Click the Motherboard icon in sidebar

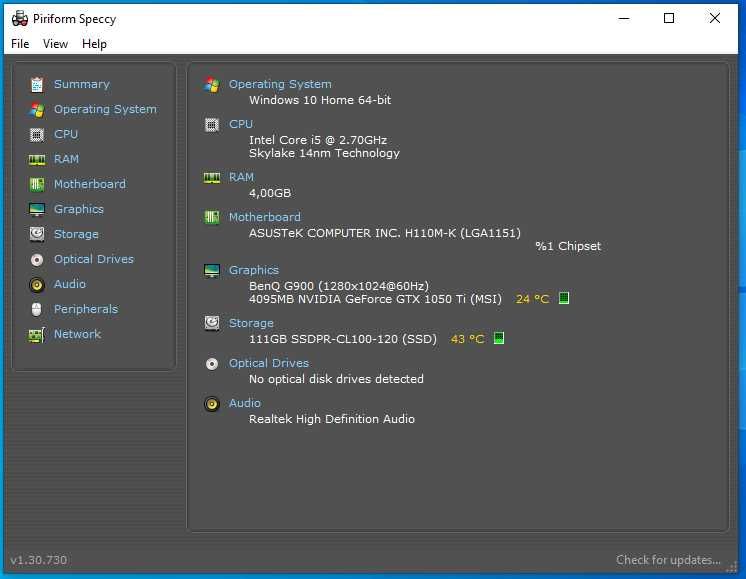click(37, 185)
